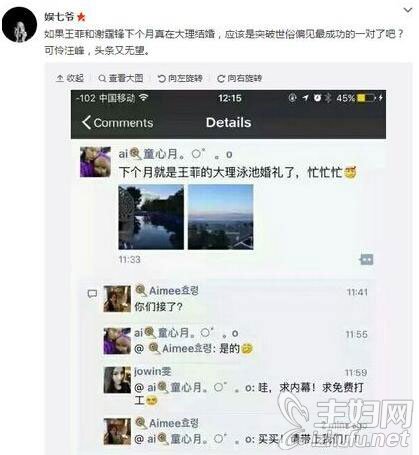Open the 娱七爷 profile avatar
419x455 pixels.
click(x=19, y=25)
